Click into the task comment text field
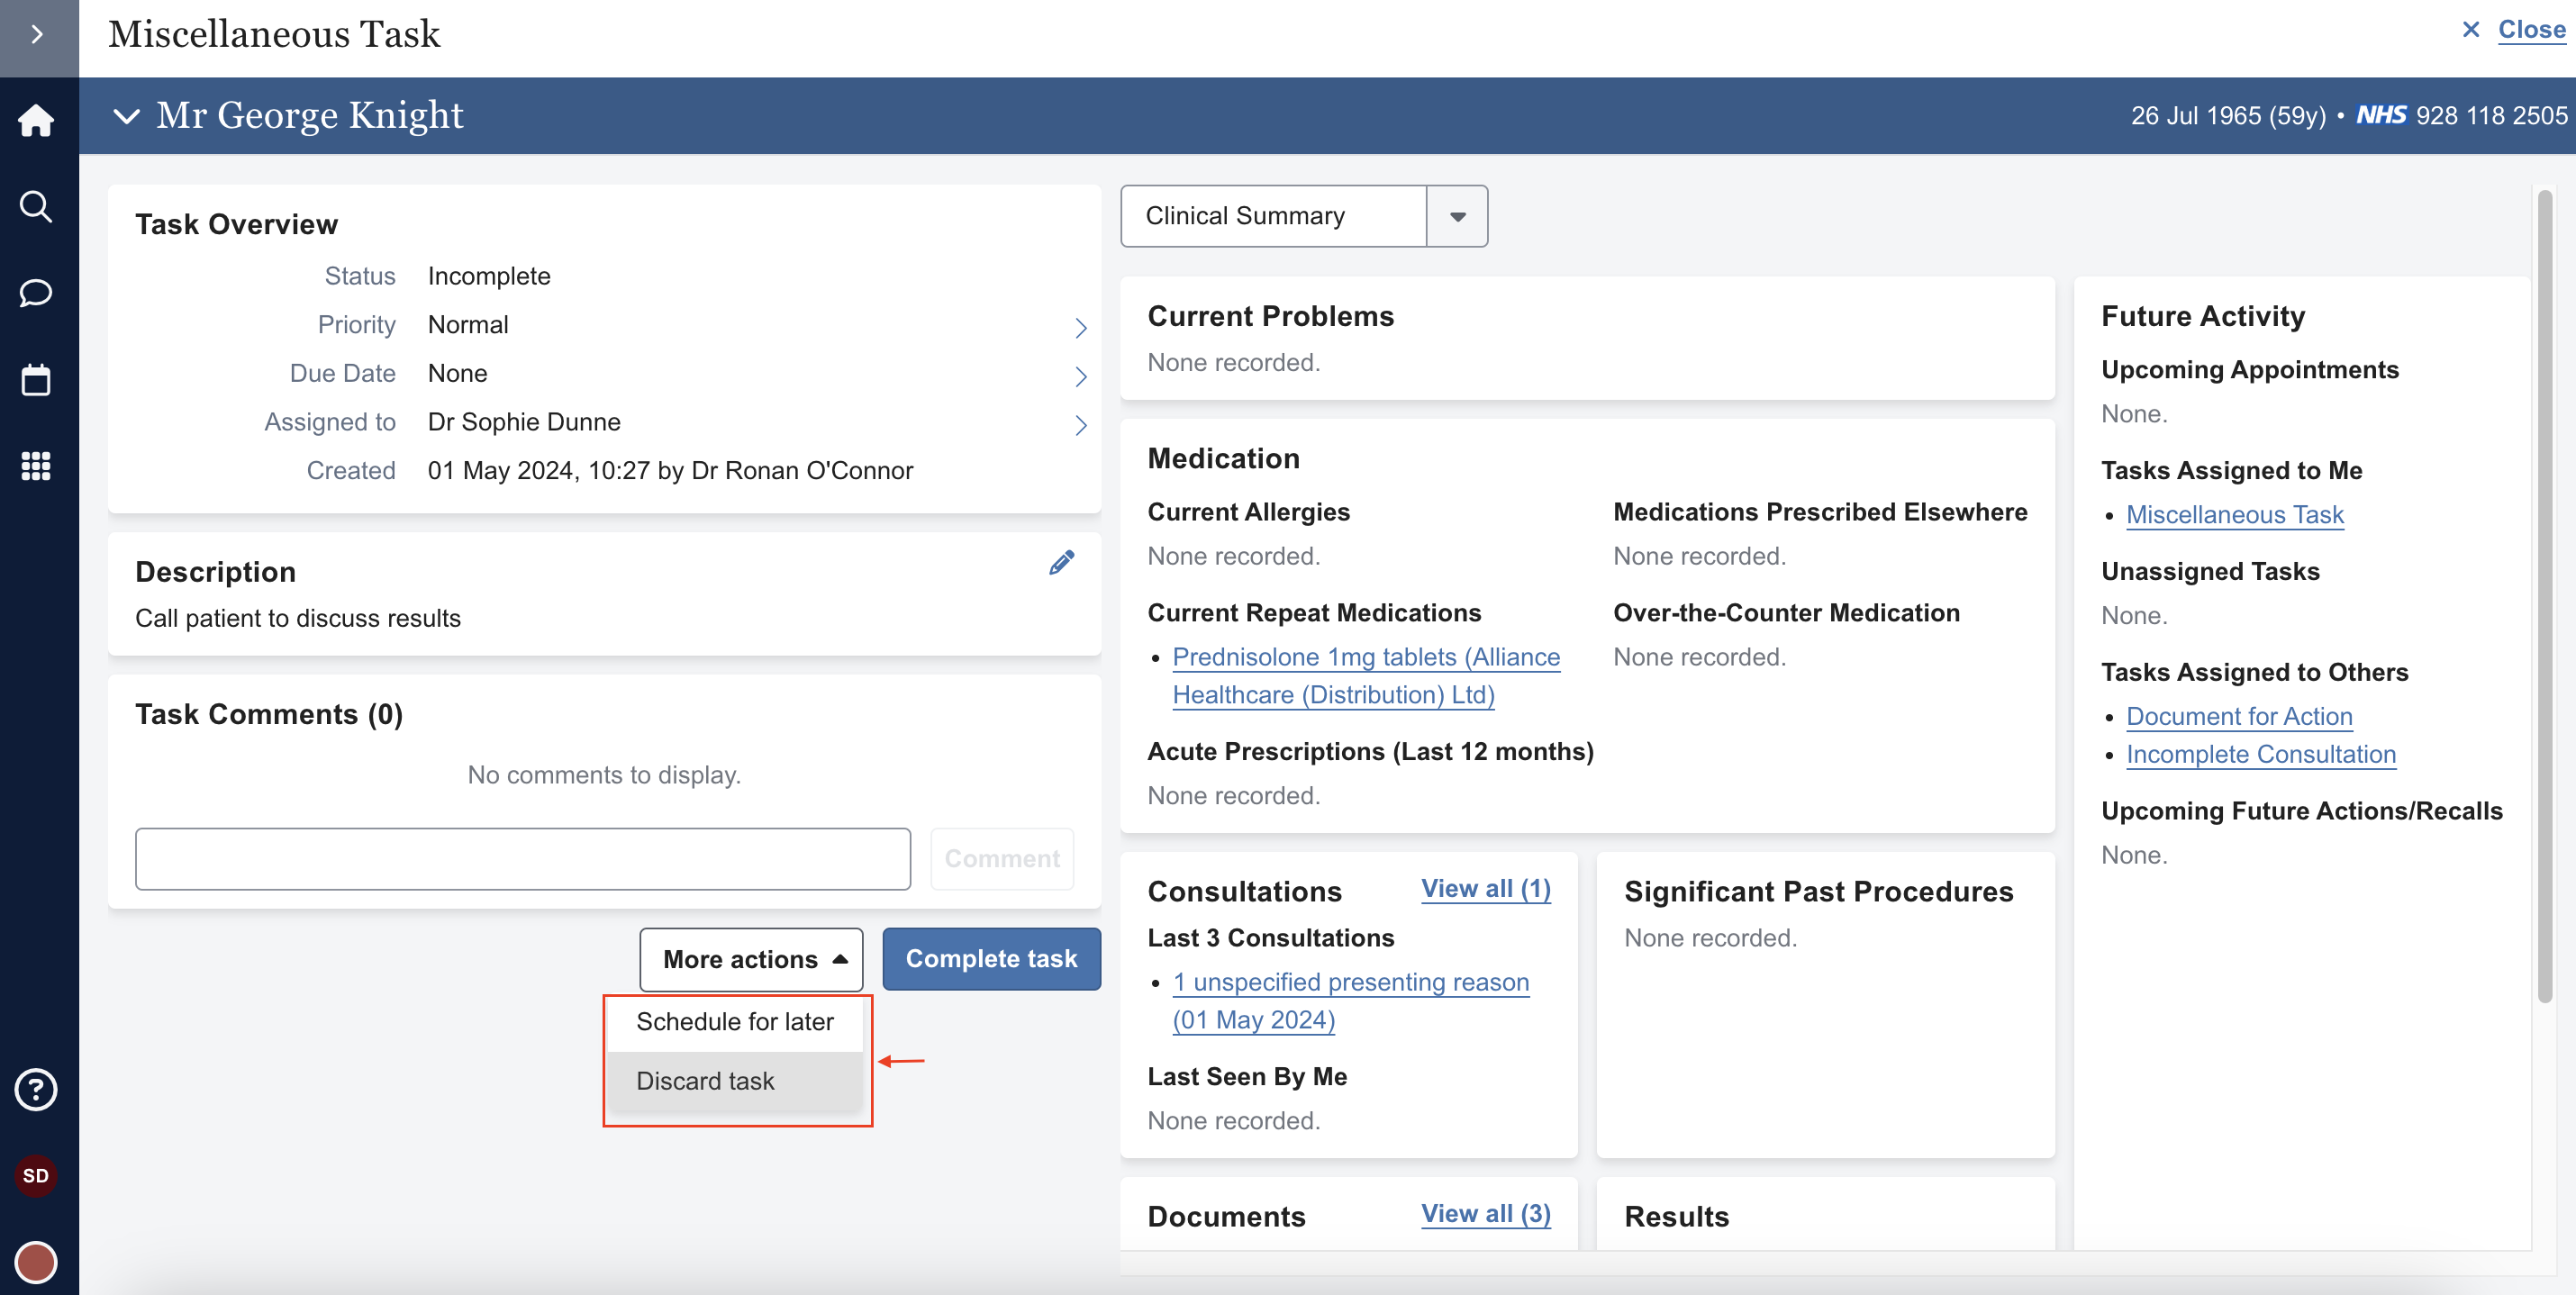Viewport: 2576px width, 1295px height. point(522,858)
